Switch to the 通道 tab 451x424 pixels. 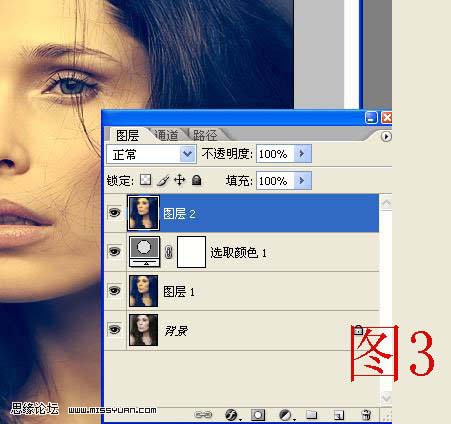(x=167, y=135)
